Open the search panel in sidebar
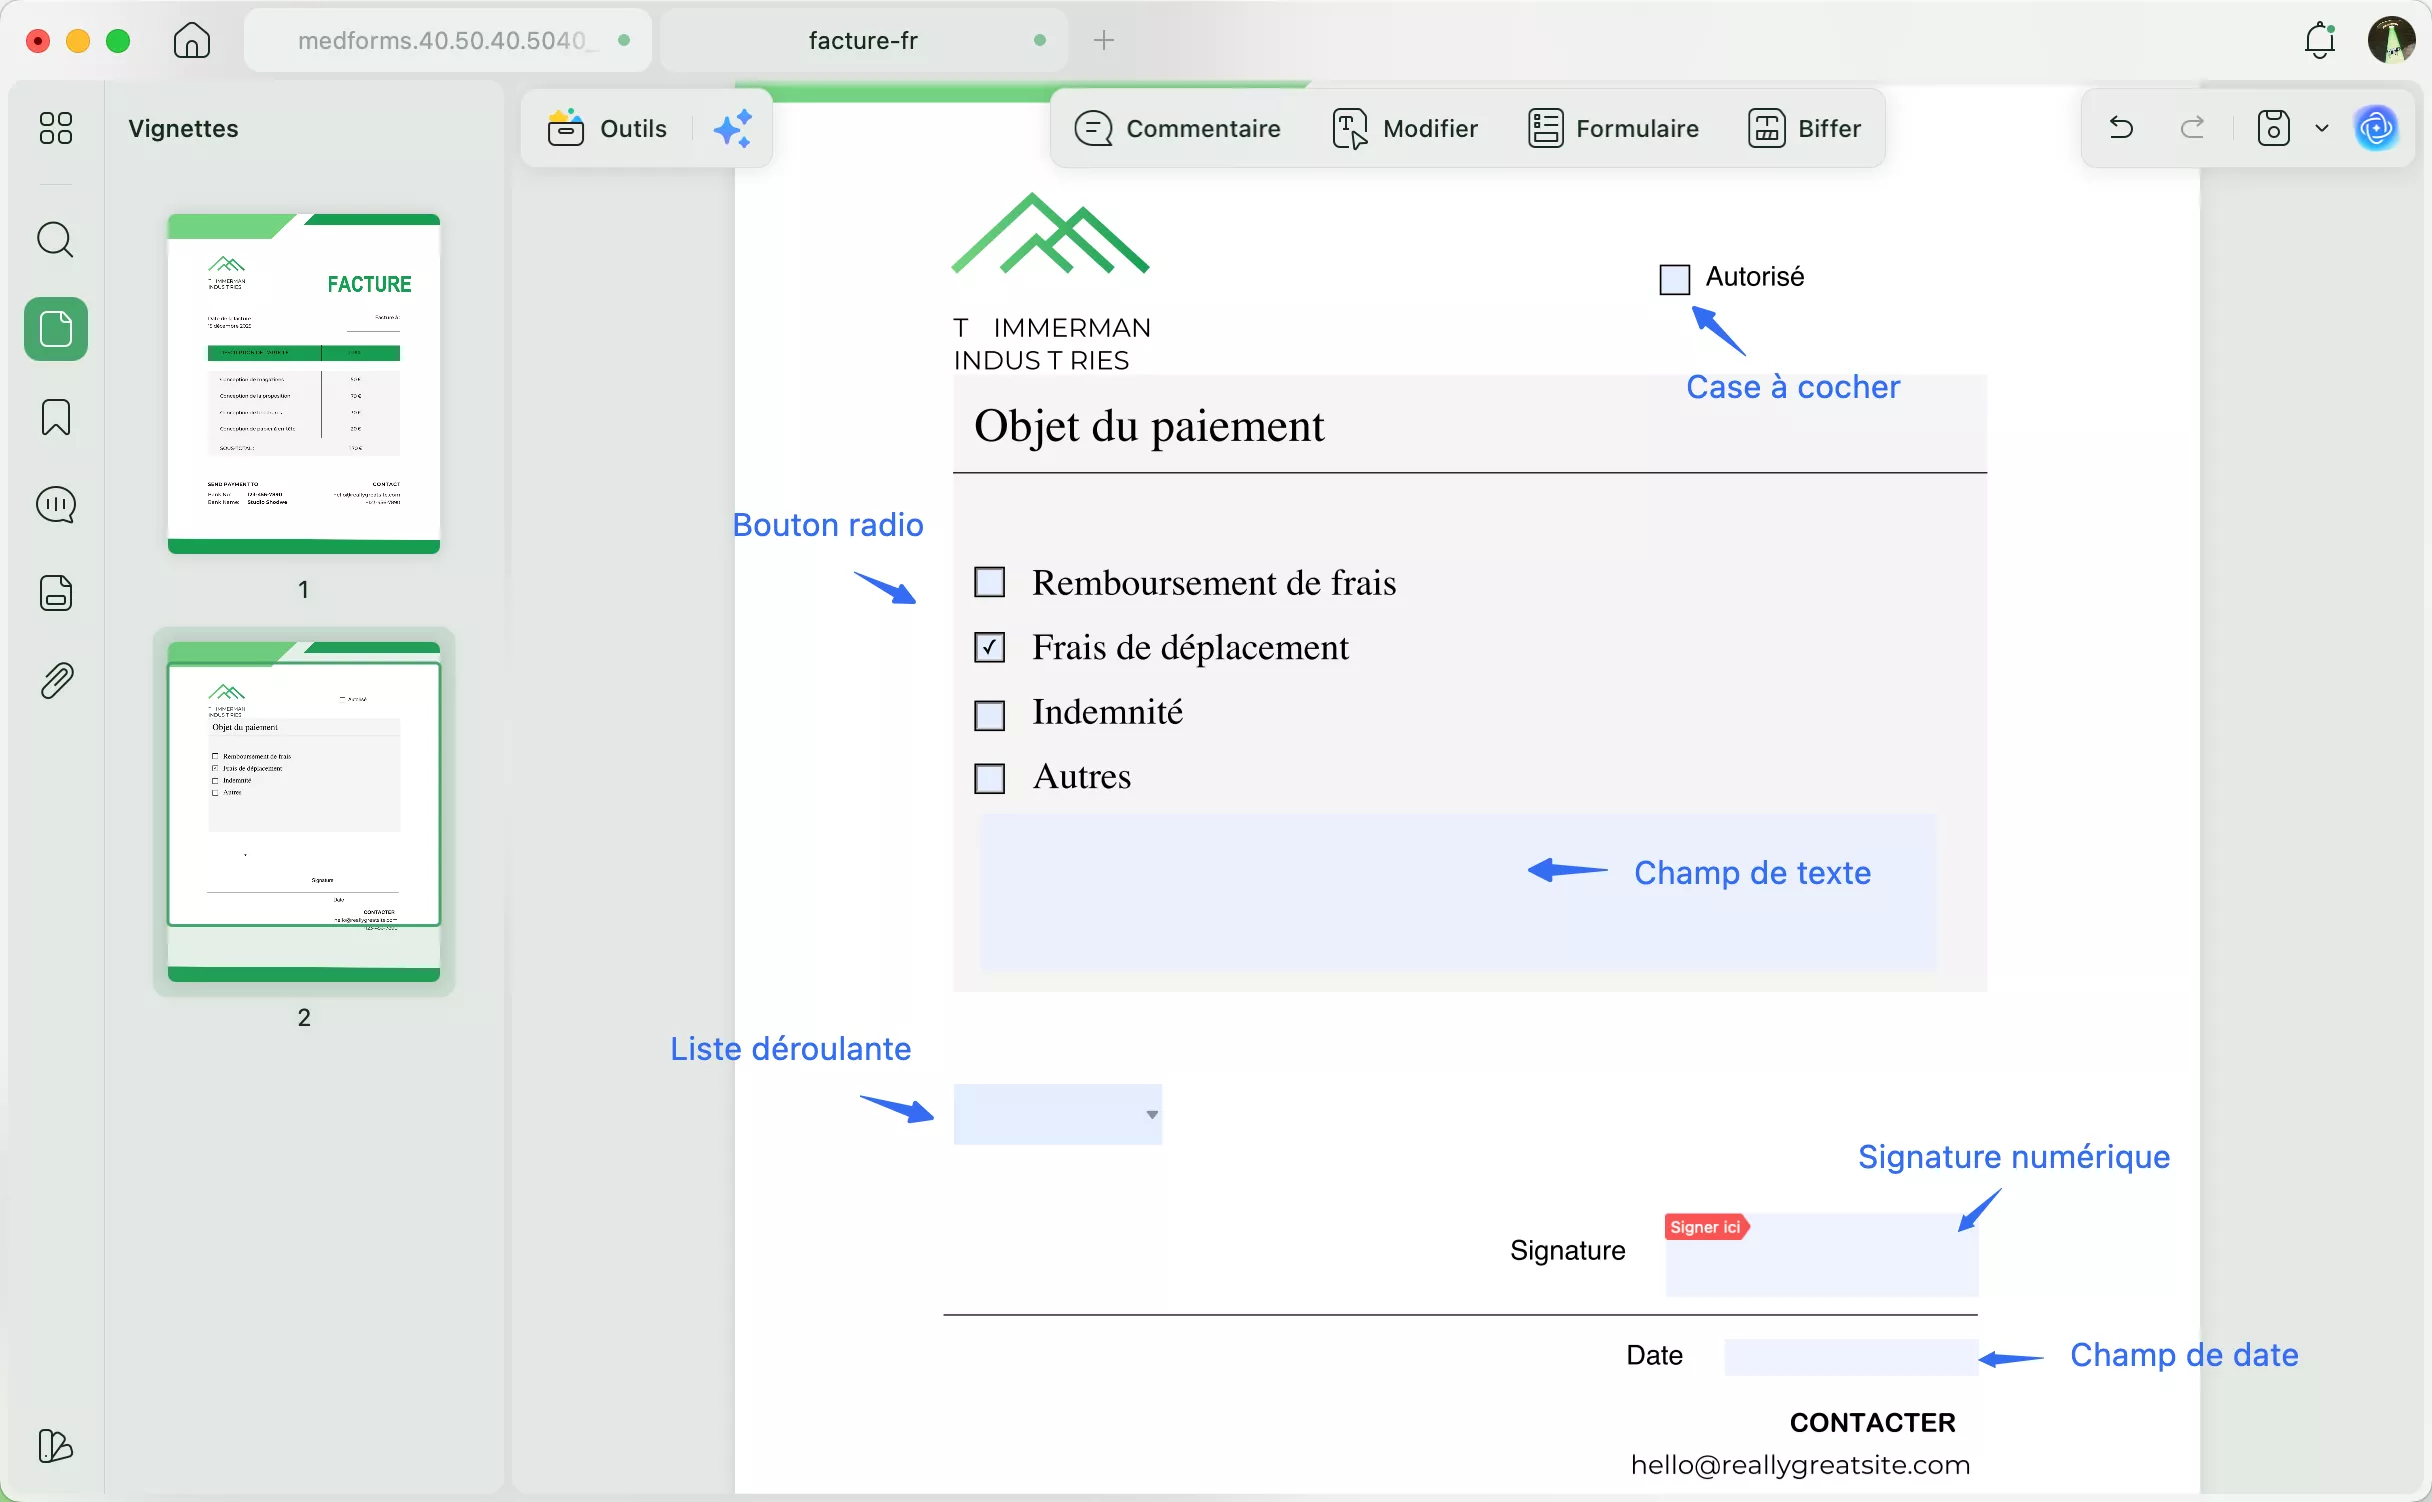The width and height of the screenshot is (2432, 1502). (56, 240)
